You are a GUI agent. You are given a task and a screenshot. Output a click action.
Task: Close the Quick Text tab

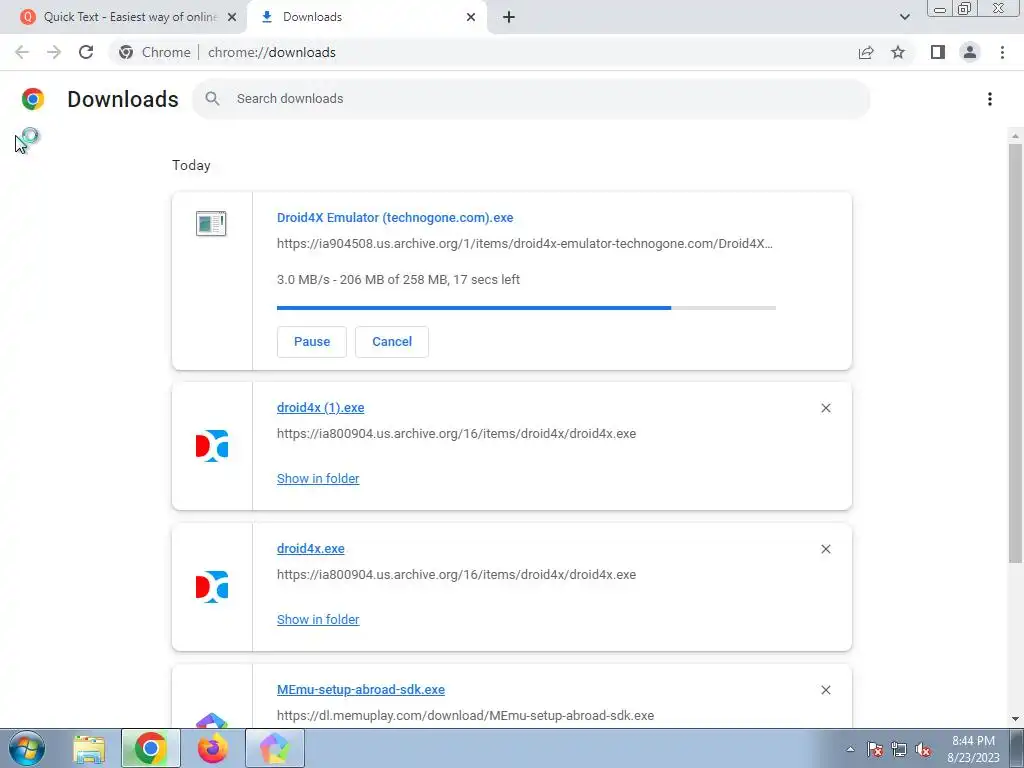coord(232,17)
